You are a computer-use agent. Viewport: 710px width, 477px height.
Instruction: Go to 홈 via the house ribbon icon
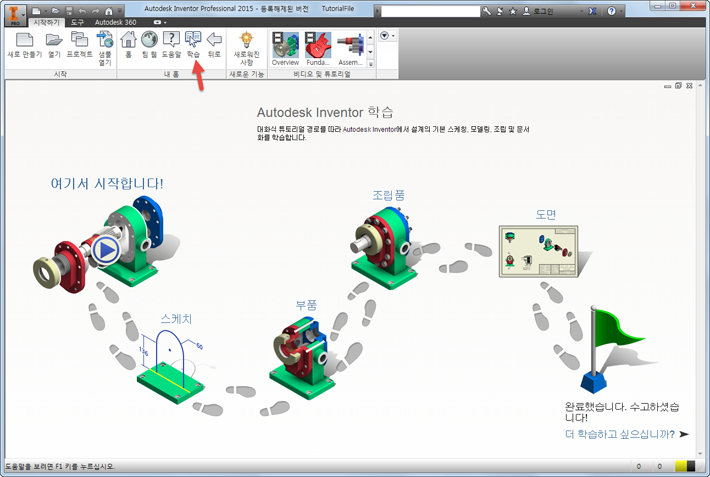(x=129, y=45)
